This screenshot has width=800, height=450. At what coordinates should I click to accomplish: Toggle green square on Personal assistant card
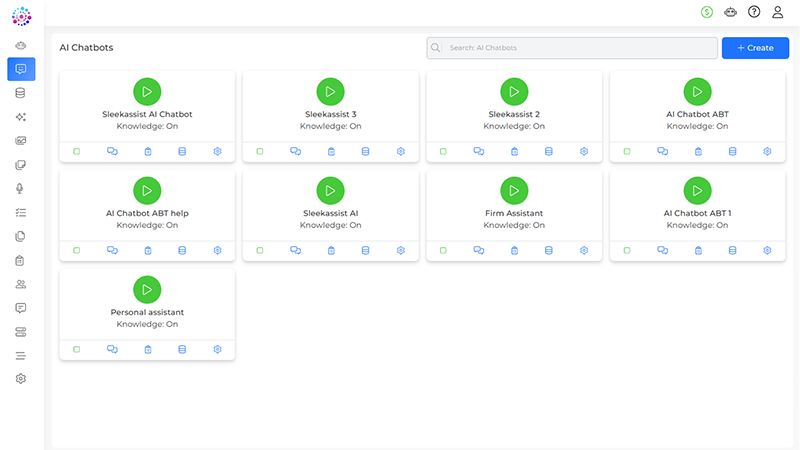pos(77,349)
